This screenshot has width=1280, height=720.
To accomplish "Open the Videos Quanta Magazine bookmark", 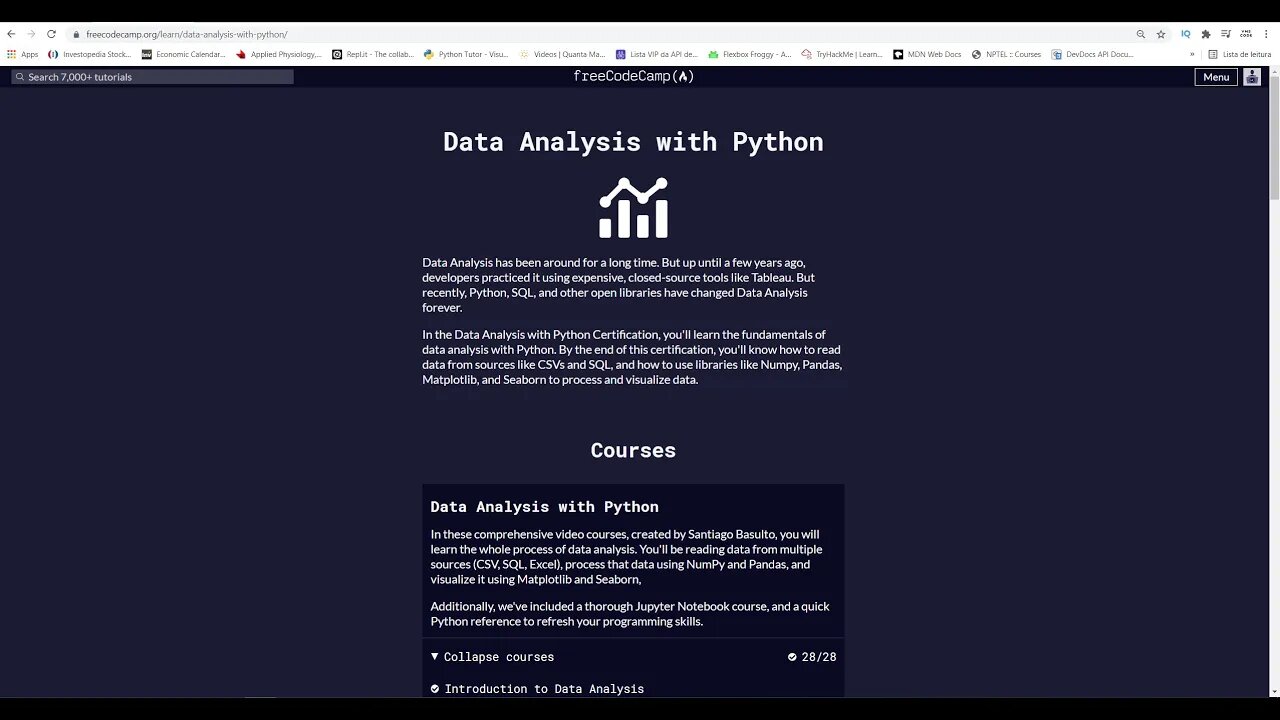I will [x=562, y=54].
